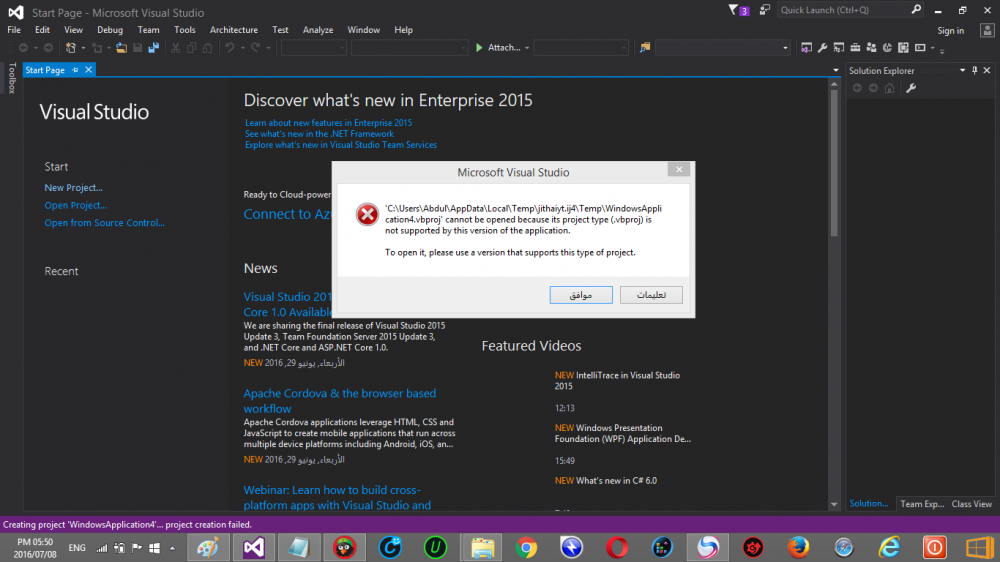The height and width of the screenshot is (562, 1000).
Task: Click Explore what's new in Team Services link
Action: pos(341,145)
